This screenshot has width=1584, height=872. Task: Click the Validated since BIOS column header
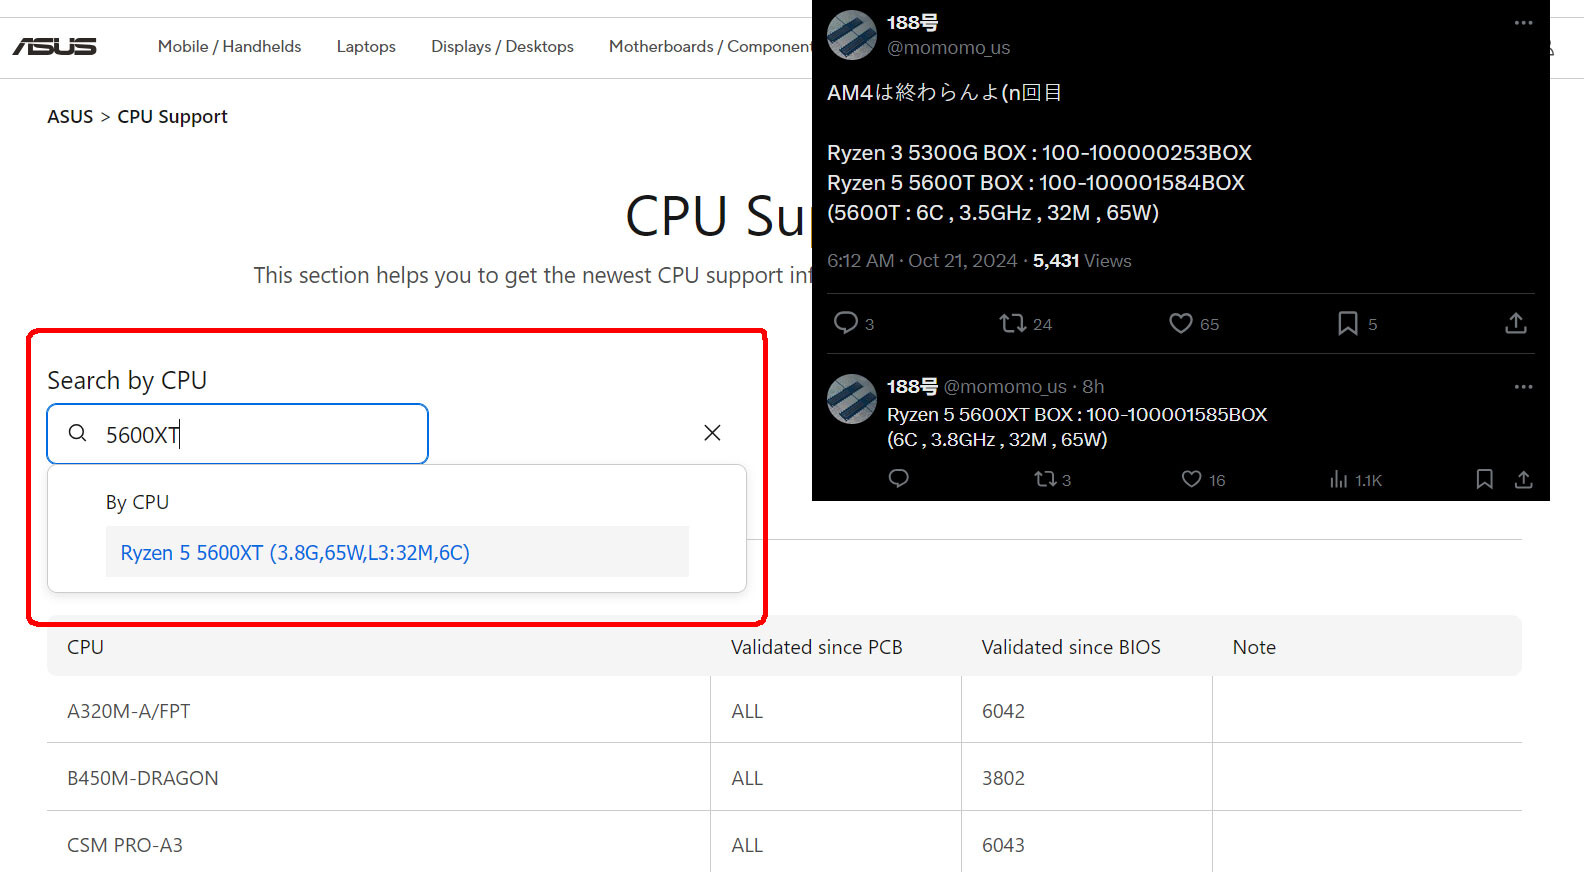(x=1071, y=647)
